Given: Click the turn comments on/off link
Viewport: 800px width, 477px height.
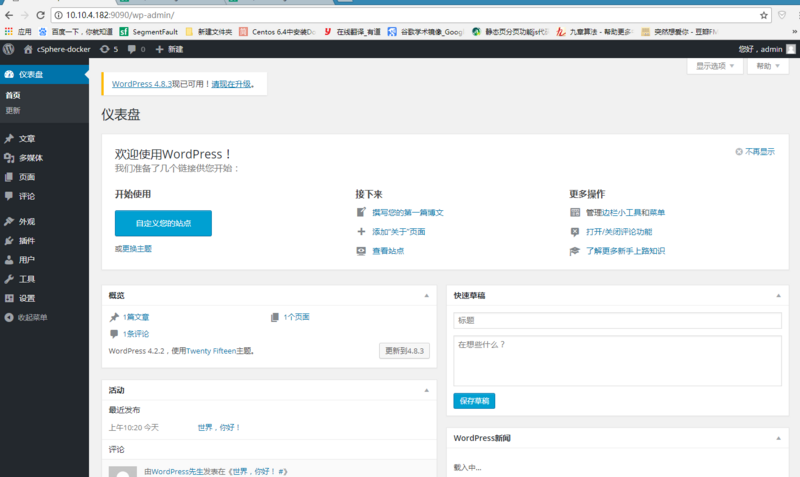Looking at the screenshot, I should point(619,232).
